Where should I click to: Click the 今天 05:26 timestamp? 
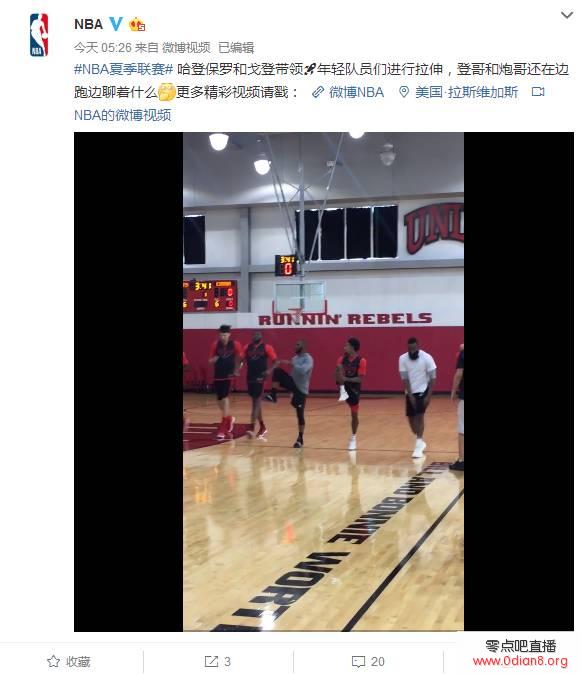coord(102,47)
